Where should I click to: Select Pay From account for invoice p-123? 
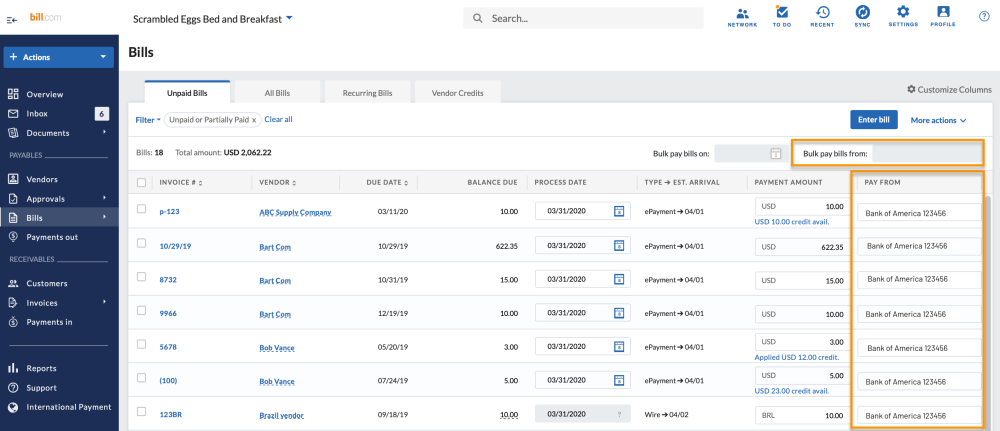919,212
